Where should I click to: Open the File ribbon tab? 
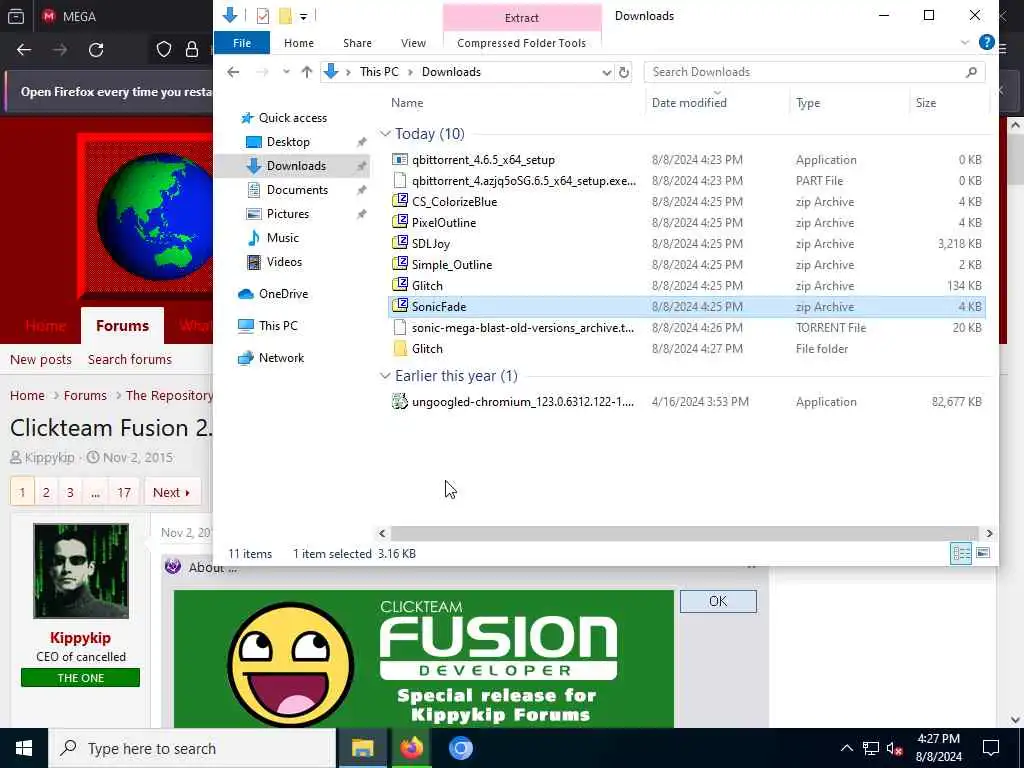tap(242, 43)
